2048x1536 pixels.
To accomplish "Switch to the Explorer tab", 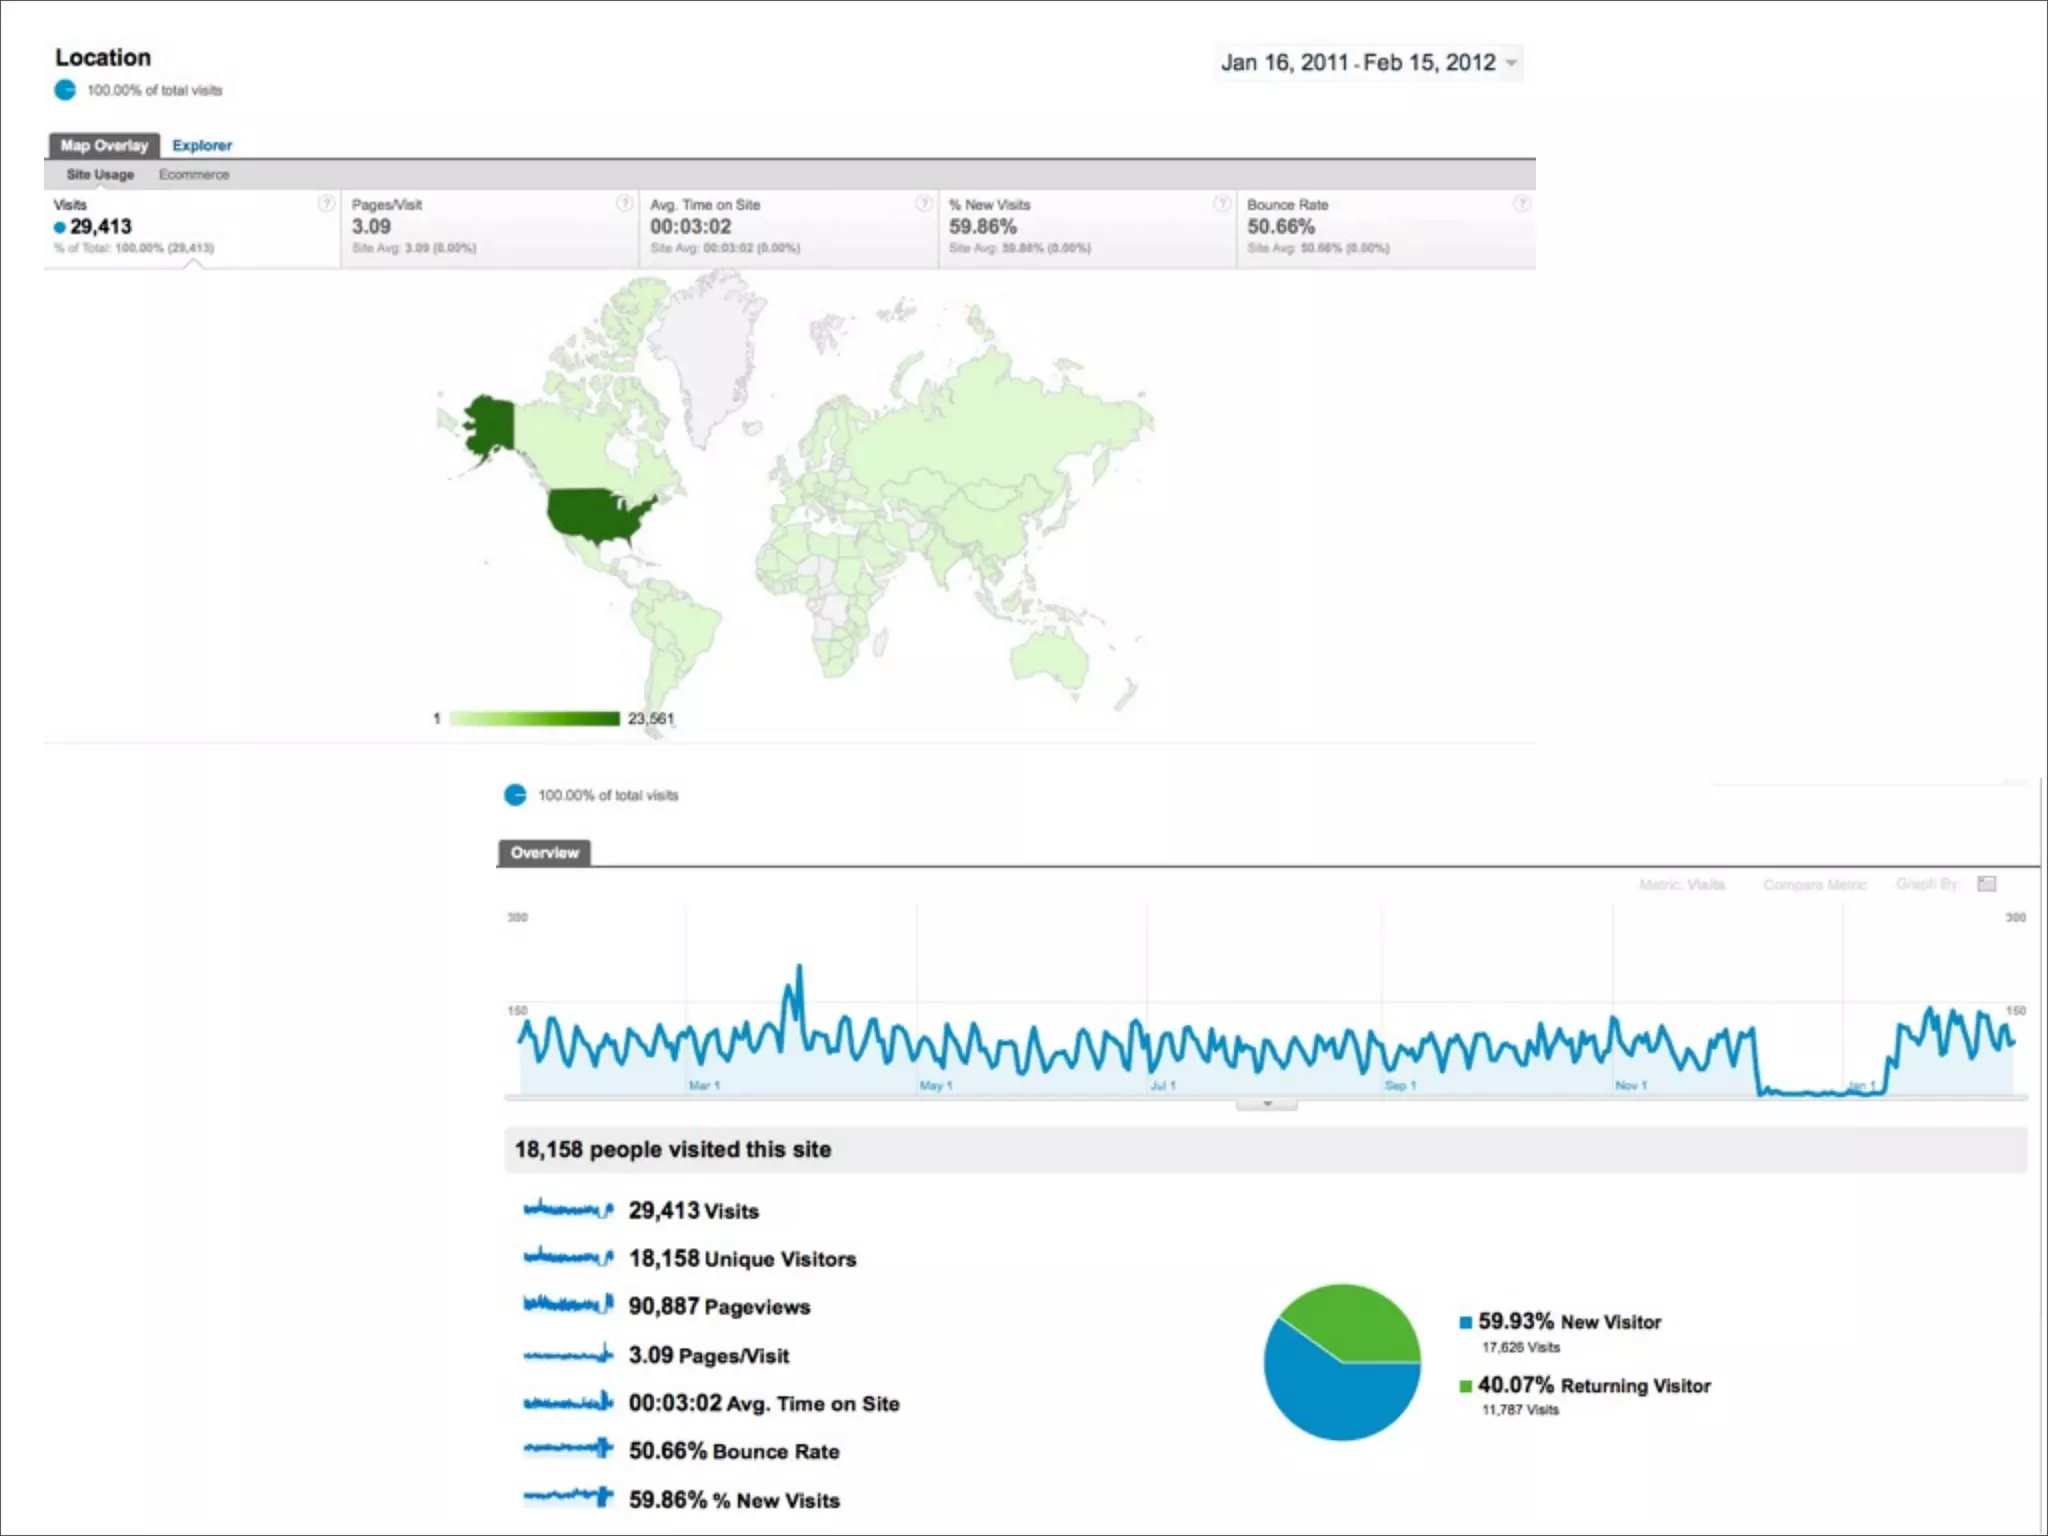I will (x=202, y=146).
